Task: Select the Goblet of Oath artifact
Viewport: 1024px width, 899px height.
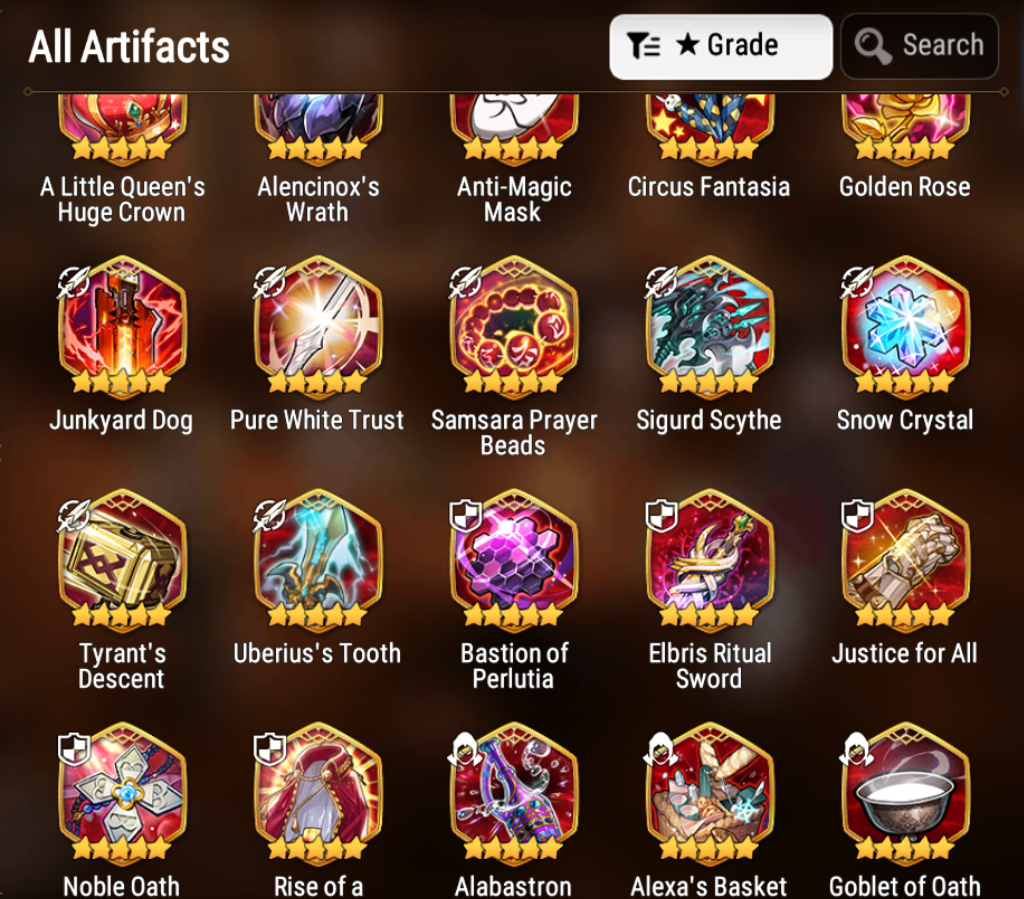Action: coord(906,793)
